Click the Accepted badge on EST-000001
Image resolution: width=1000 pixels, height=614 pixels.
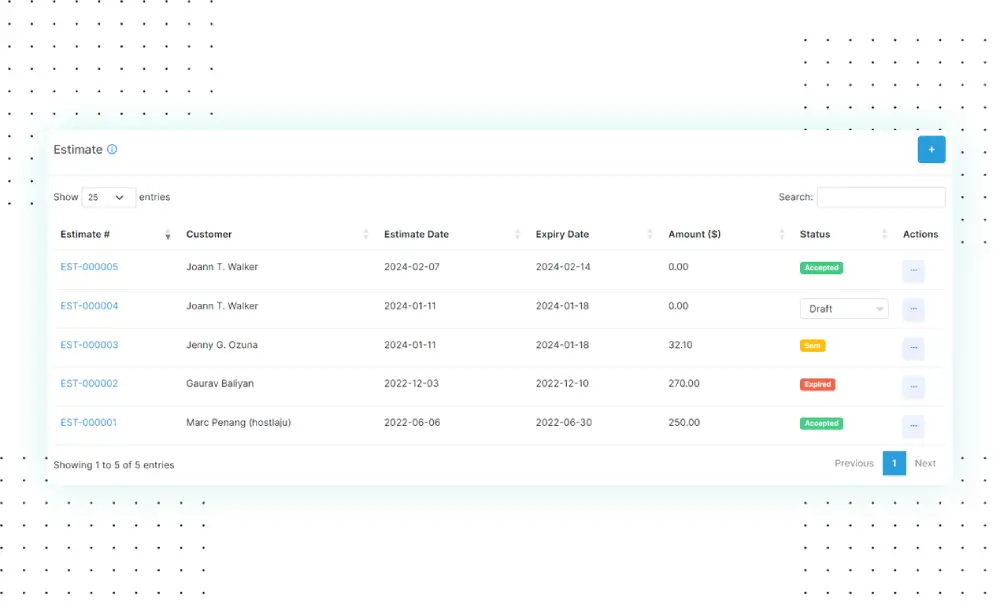tap(821, 423)
